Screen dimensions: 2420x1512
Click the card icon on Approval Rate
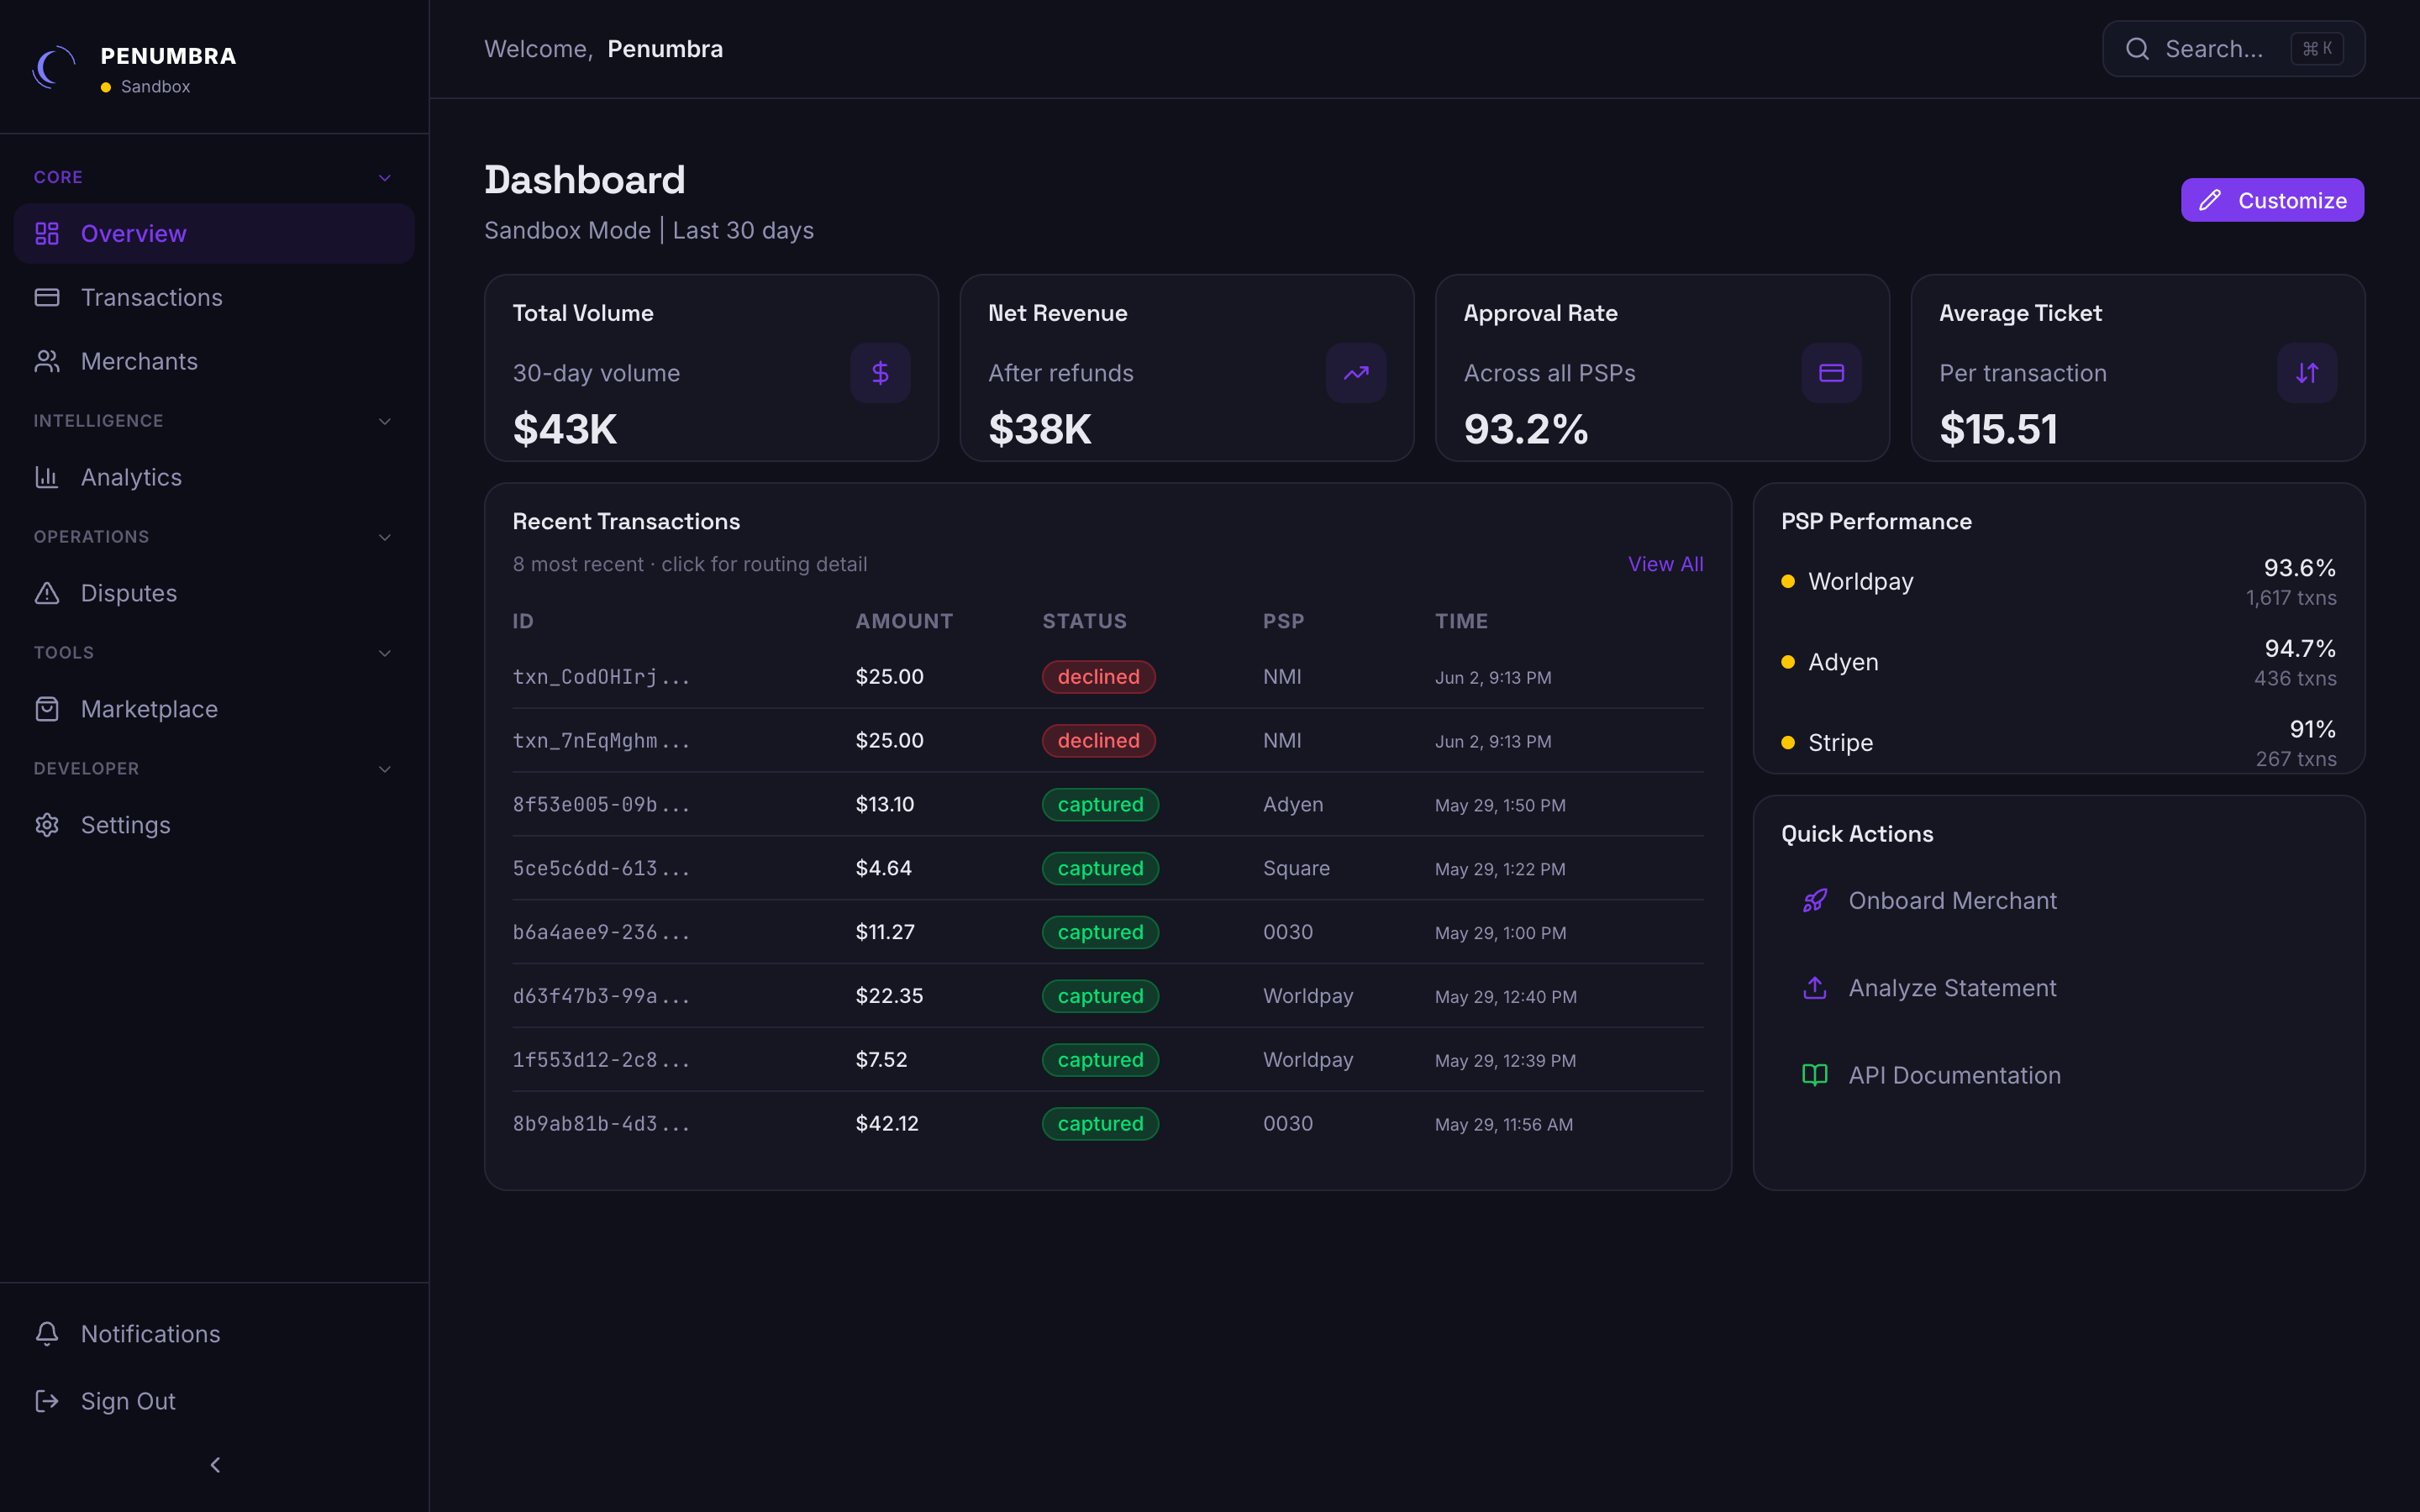[x=1831, y=373]
